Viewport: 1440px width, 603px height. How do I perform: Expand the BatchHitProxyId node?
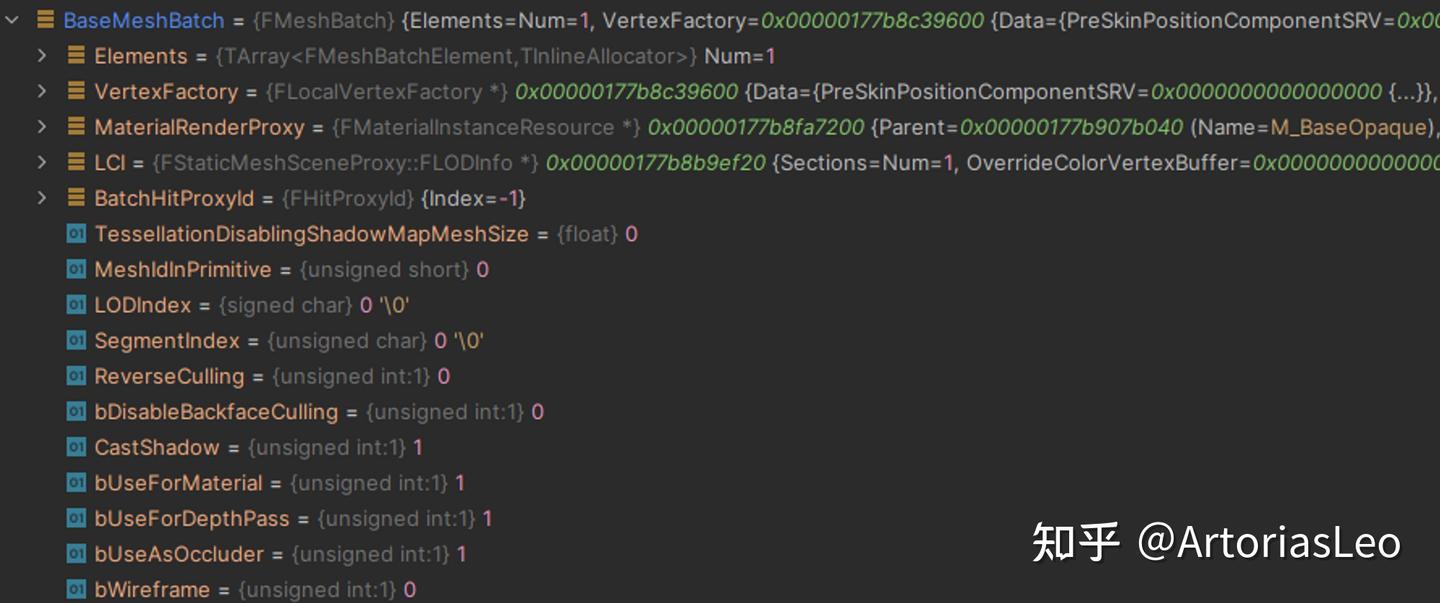click(x=42, y=198)
